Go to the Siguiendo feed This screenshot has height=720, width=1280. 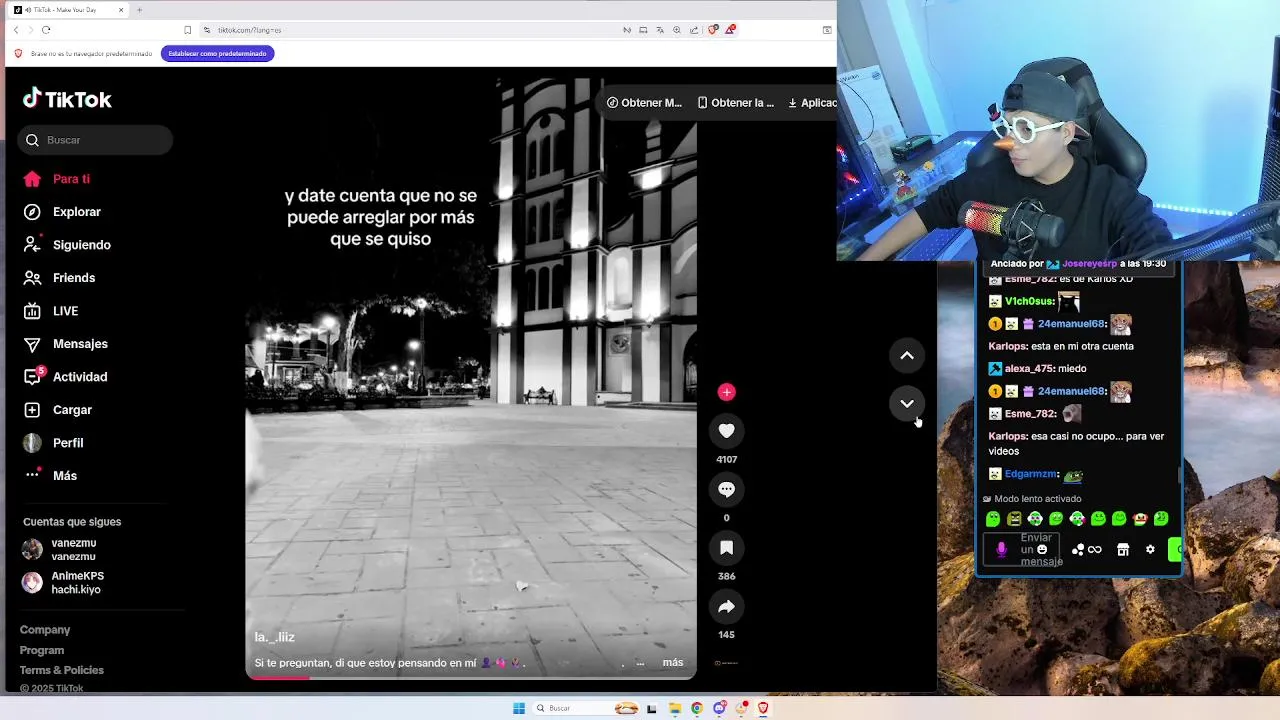click(x=67, y=245)
